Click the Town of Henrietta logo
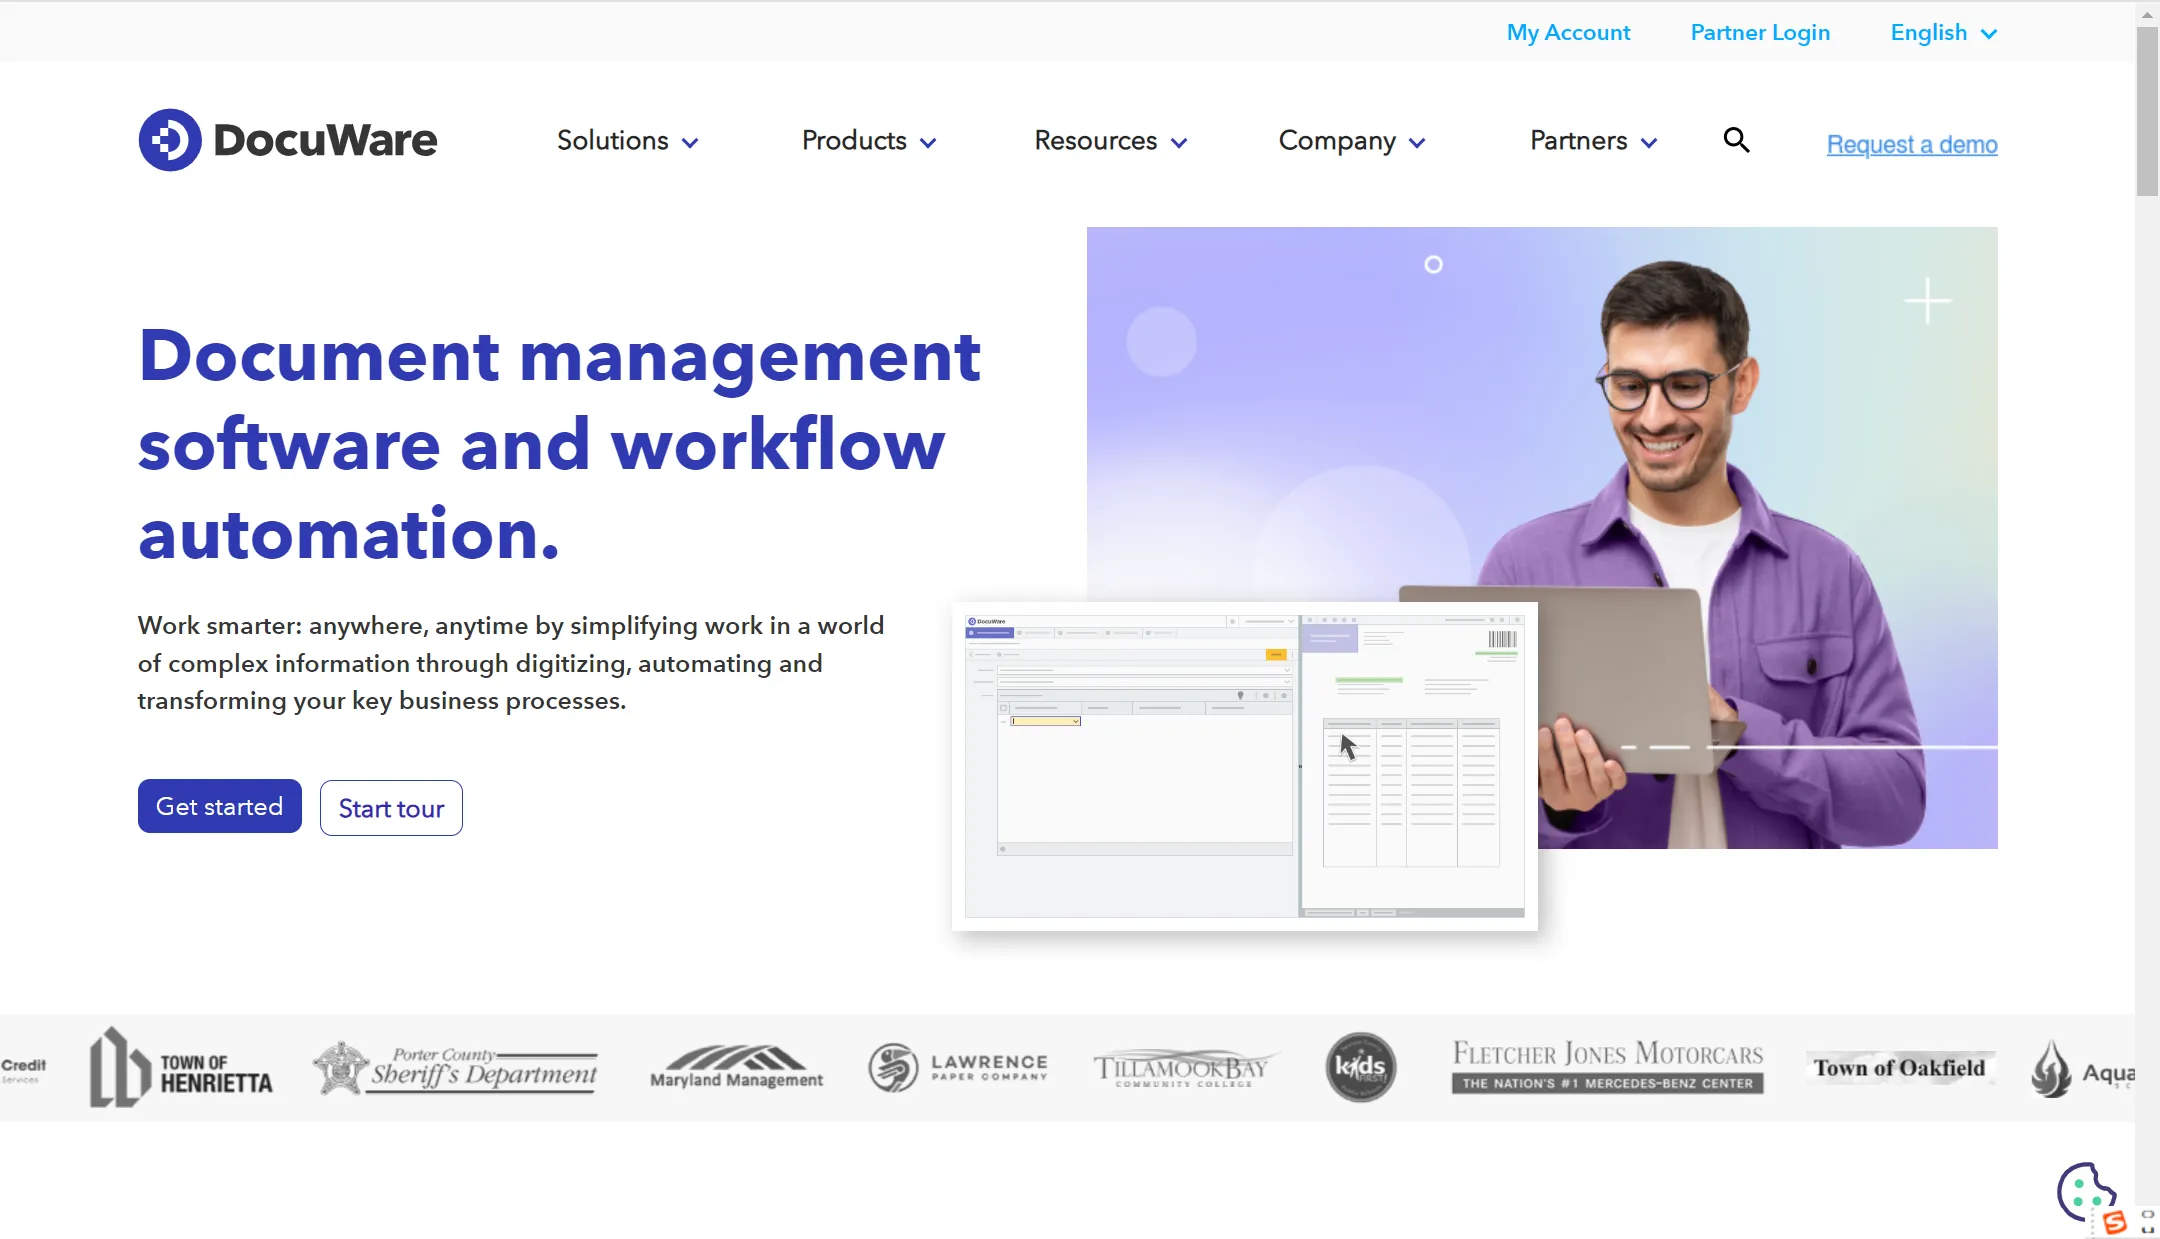2160x1239 pixels. coord(181,1068)
